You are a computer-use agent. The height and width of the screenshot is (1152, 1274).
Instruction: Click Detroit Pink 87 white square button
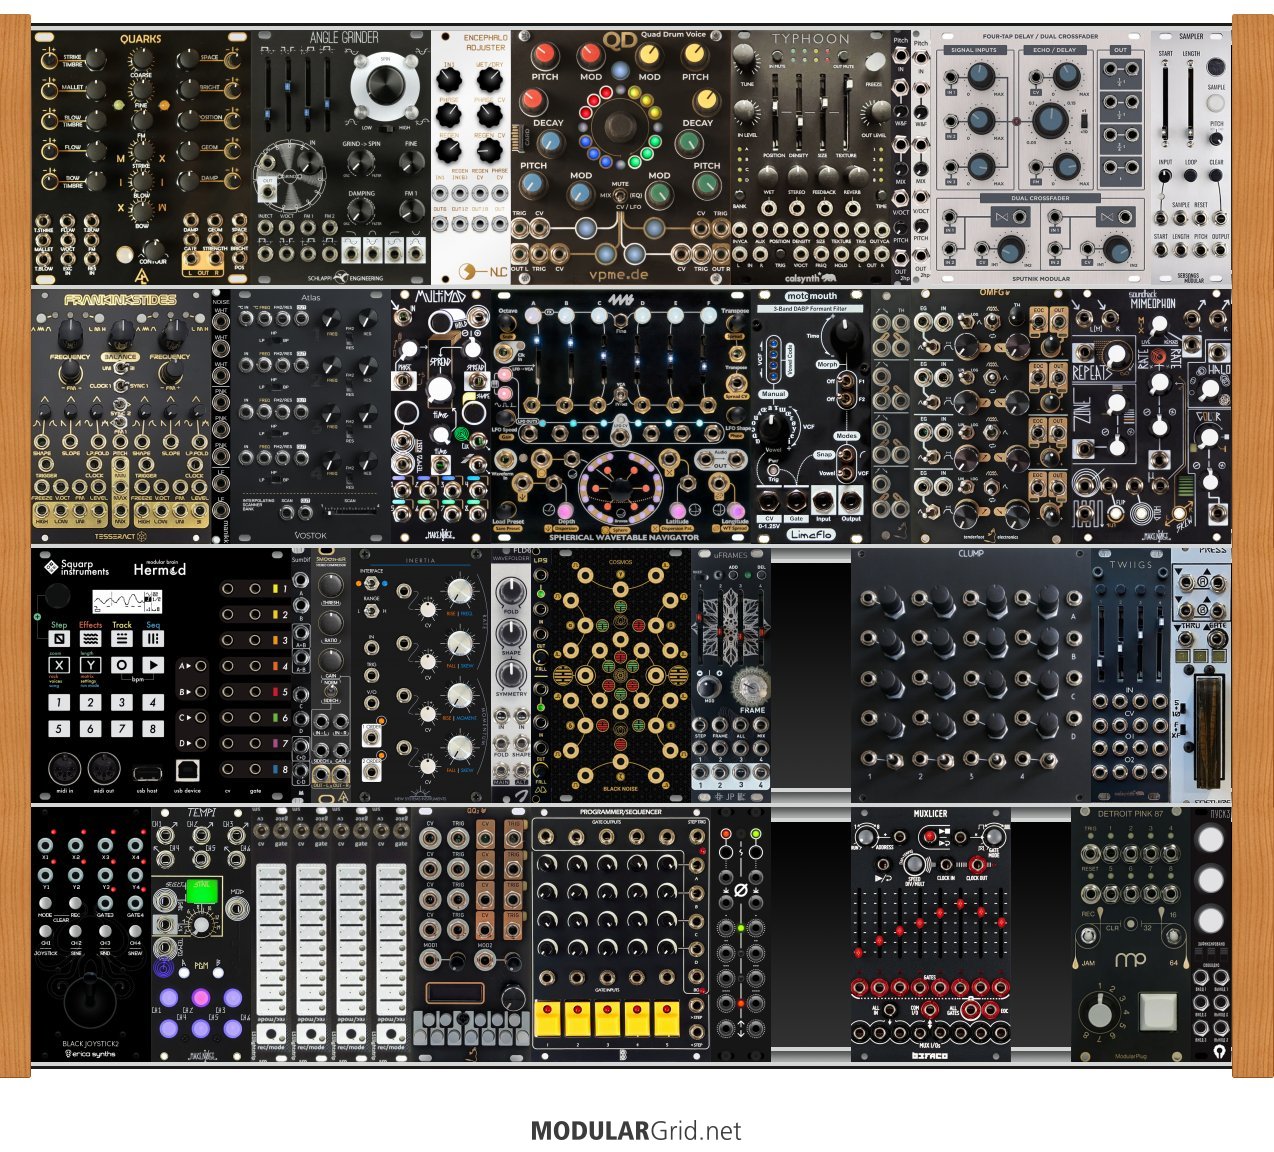[x=1159, y=1012]
